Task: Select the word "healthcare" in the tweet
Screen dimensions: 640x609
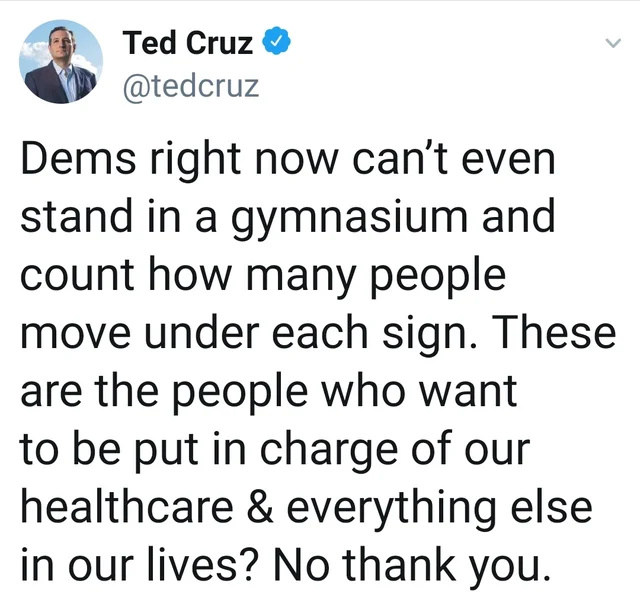Action: (127, 507)
